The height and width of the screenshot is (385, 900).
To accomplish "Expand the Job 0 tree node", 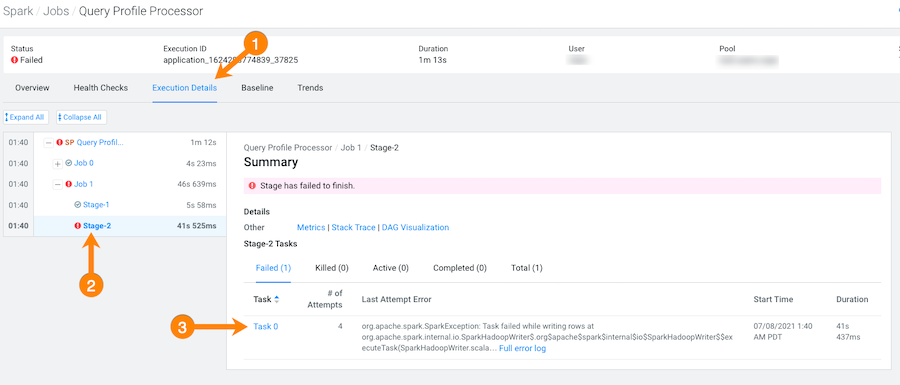I will [57, 164].
